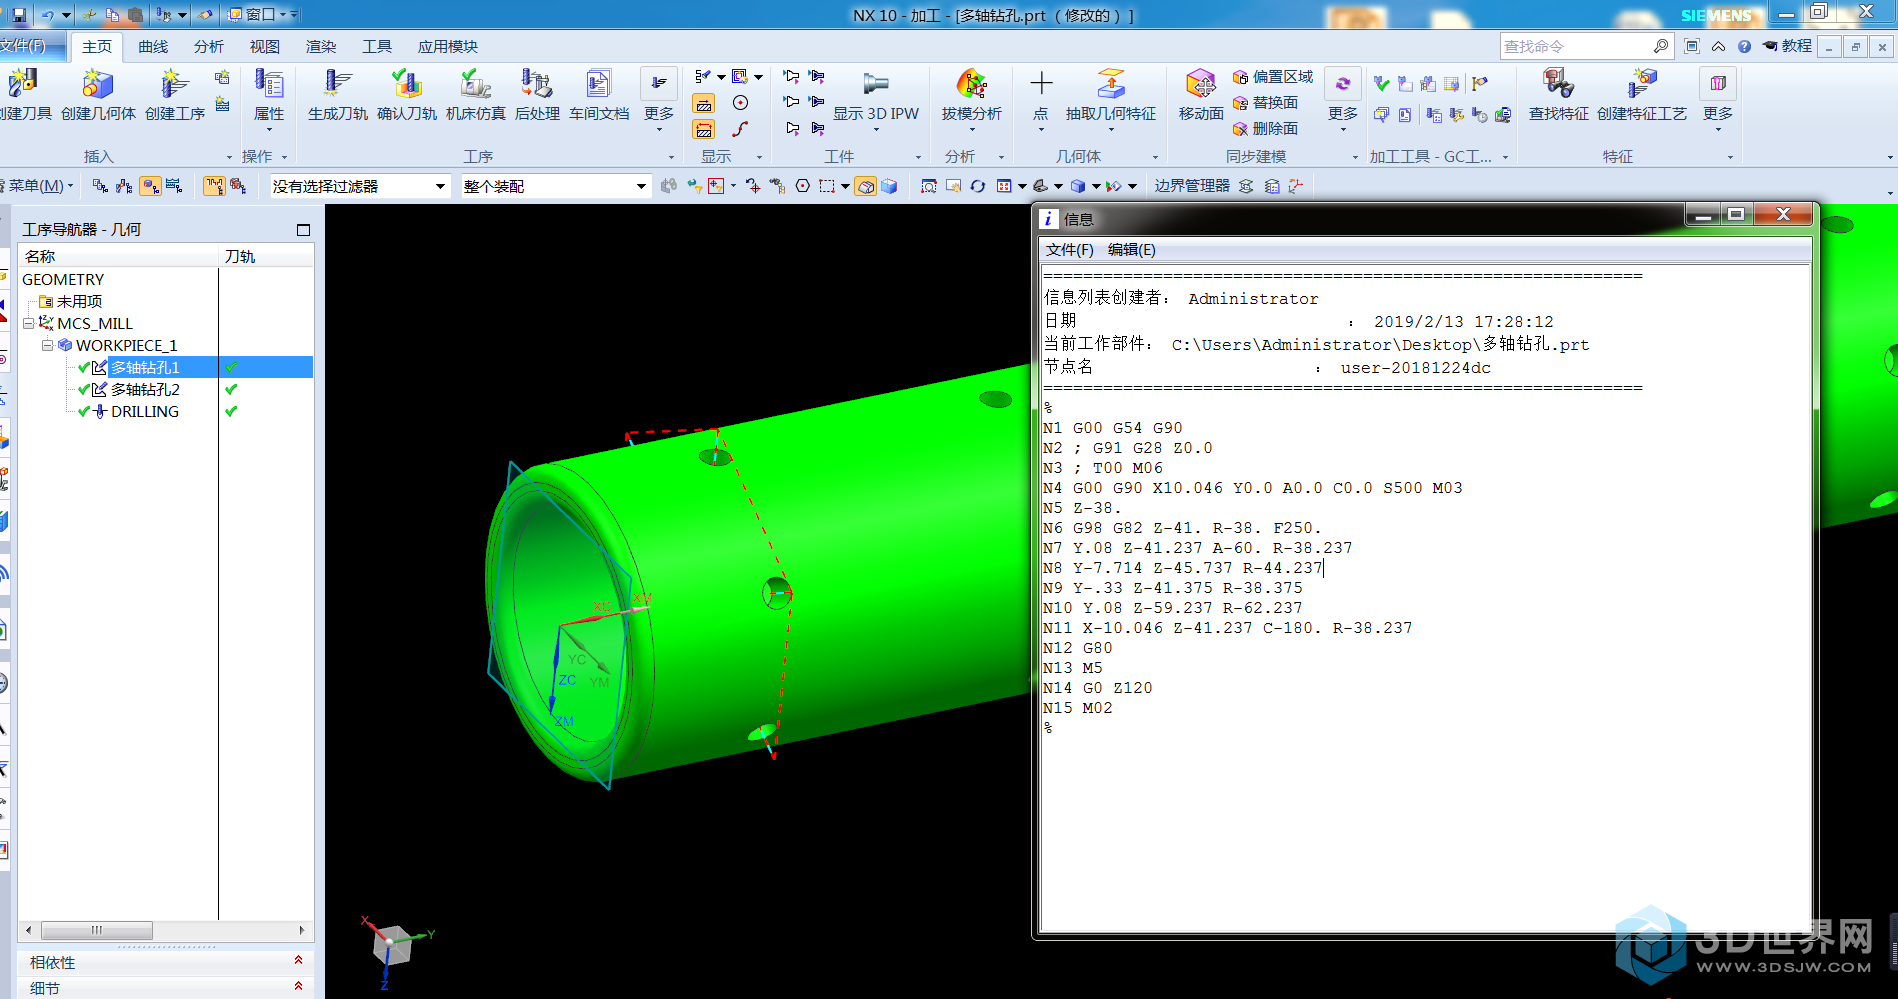Click the 创建几何体 (Create Geometry) icon
Screen dimensions: 1898x999
tap(98, 85)
